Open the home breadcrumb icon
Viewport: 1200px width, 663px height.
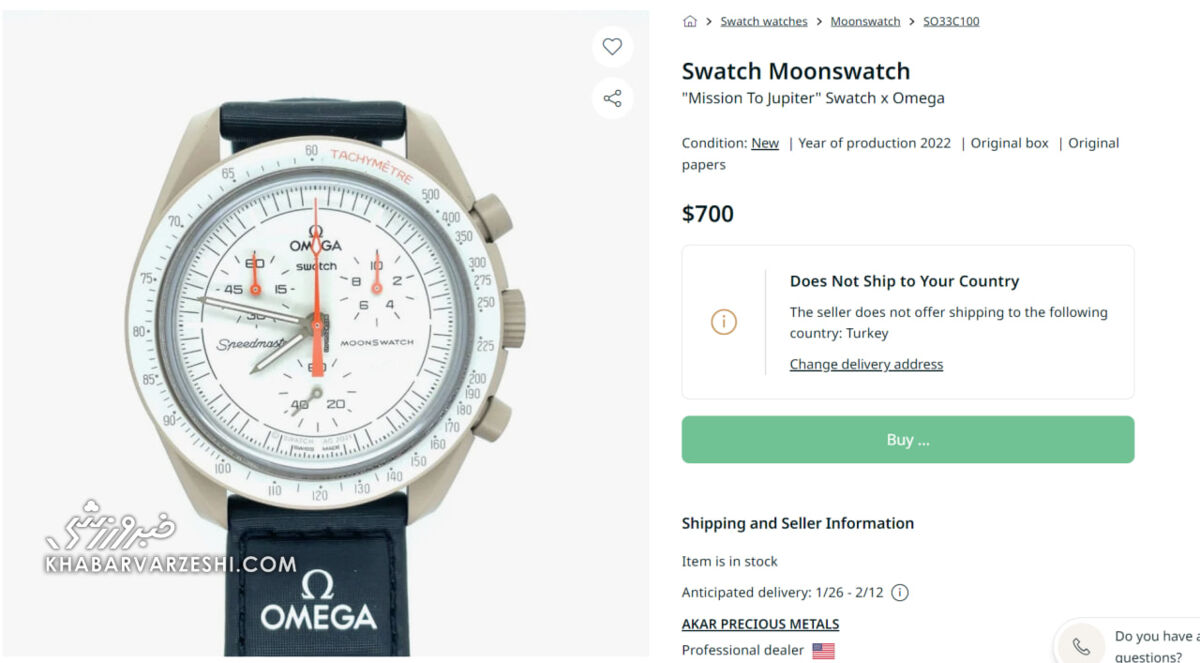coord(690,21)
